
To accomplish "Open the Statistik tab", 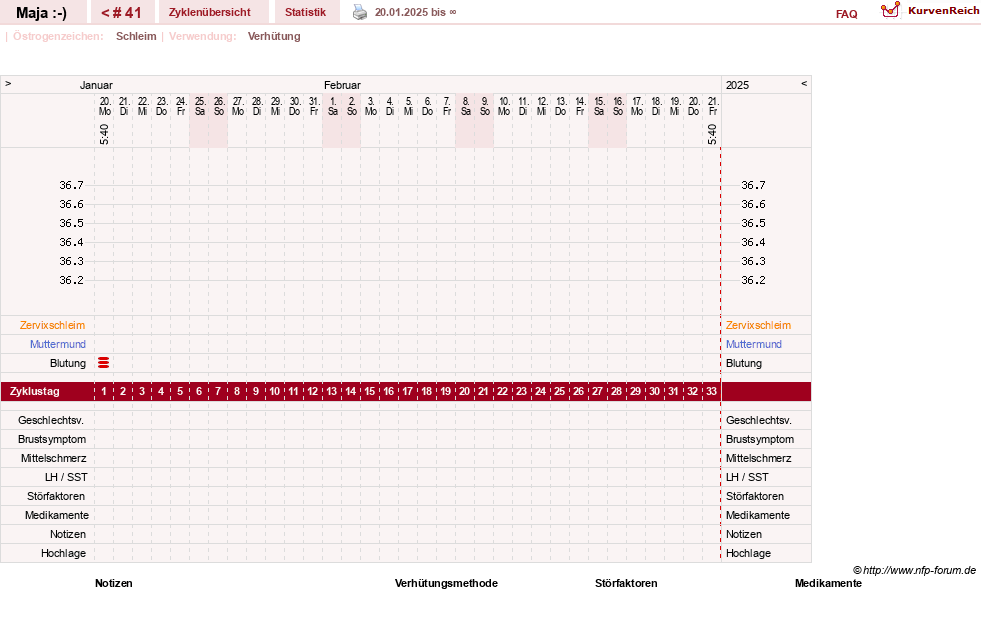I will click(x=305, y=12).
